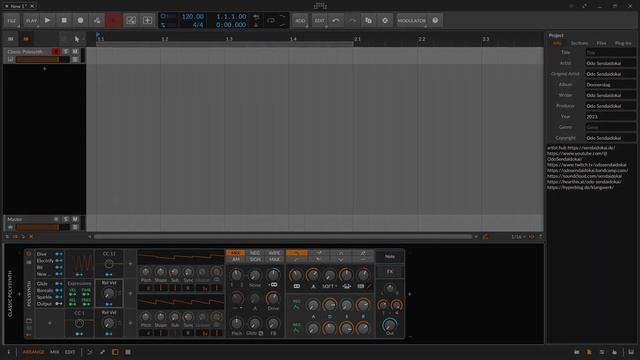The height and width of the screenshot is (360, 640).
Task: Switch to MIX layout
Action: (54, 352)
